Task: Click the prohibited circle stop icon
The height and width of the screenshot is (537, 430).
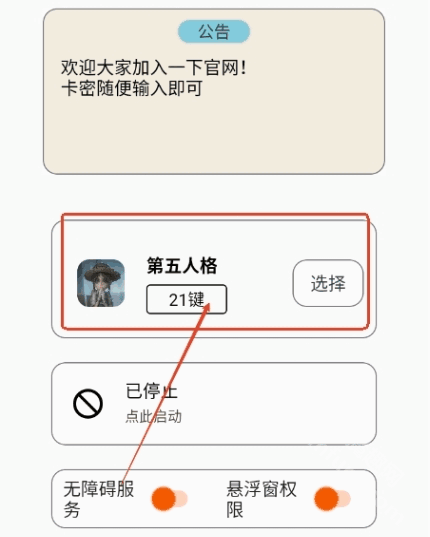Action: coord(88,403)
